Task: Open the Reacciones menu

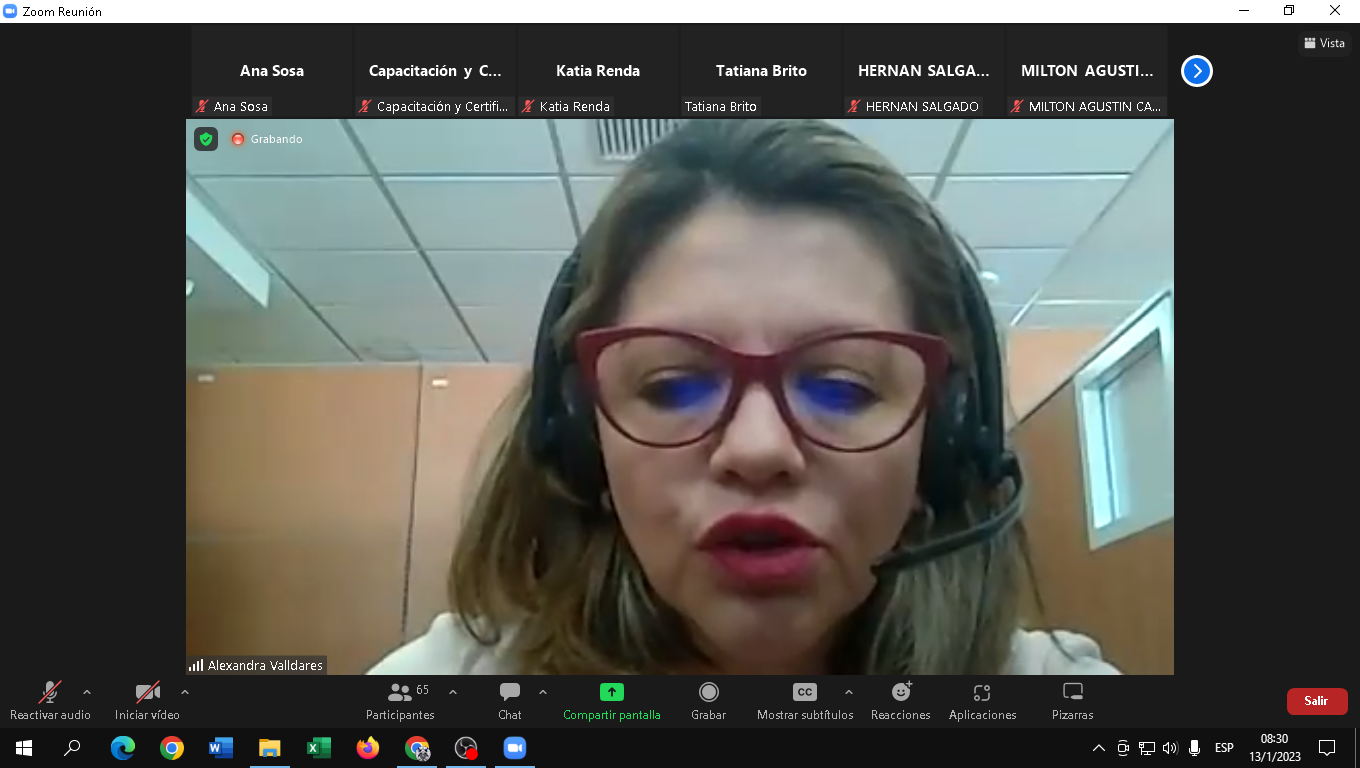Action: coord(900,700)
